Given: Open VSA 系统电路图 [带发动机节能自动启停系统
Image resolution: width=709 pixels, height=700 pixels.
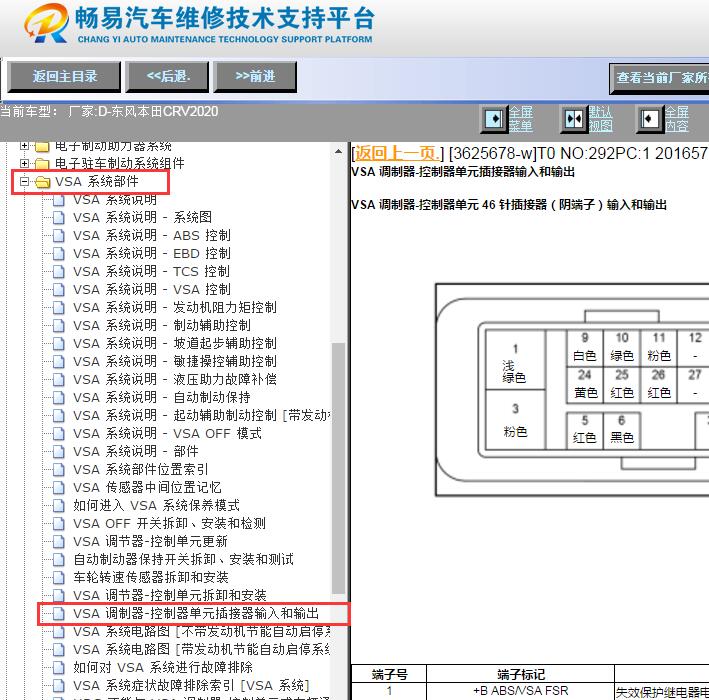Looking at the screenshot, I should point(202,649).
